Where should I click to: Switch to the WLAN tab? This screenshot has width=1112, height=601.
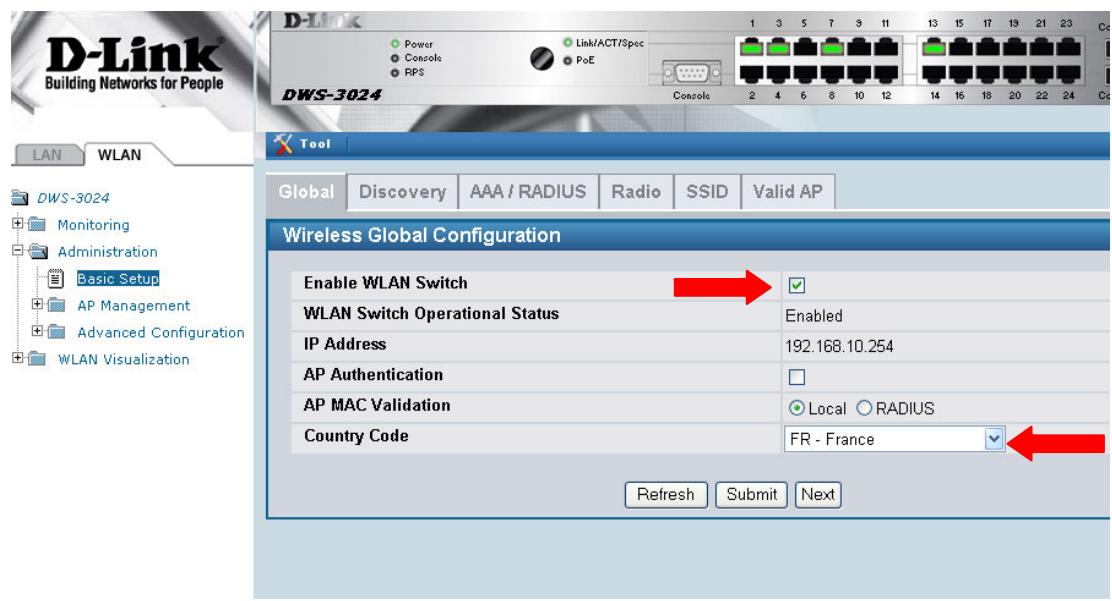click(120, 155)
